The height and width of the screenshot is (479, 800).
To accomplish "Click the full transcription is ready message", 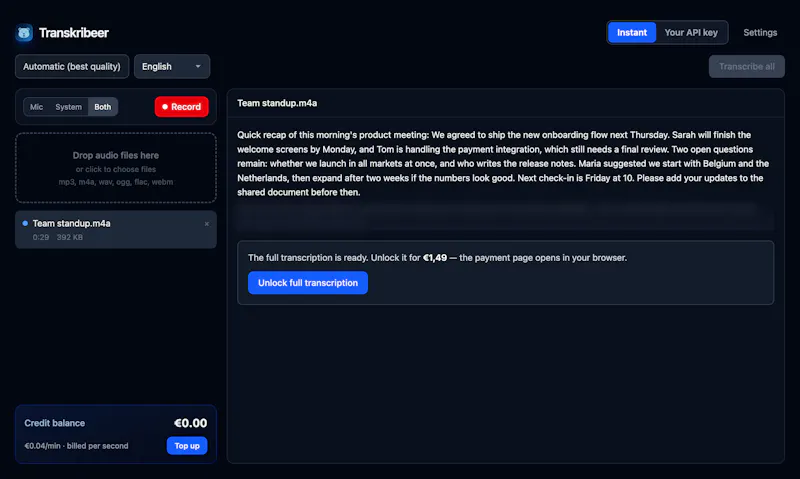I will pos(437,258).
